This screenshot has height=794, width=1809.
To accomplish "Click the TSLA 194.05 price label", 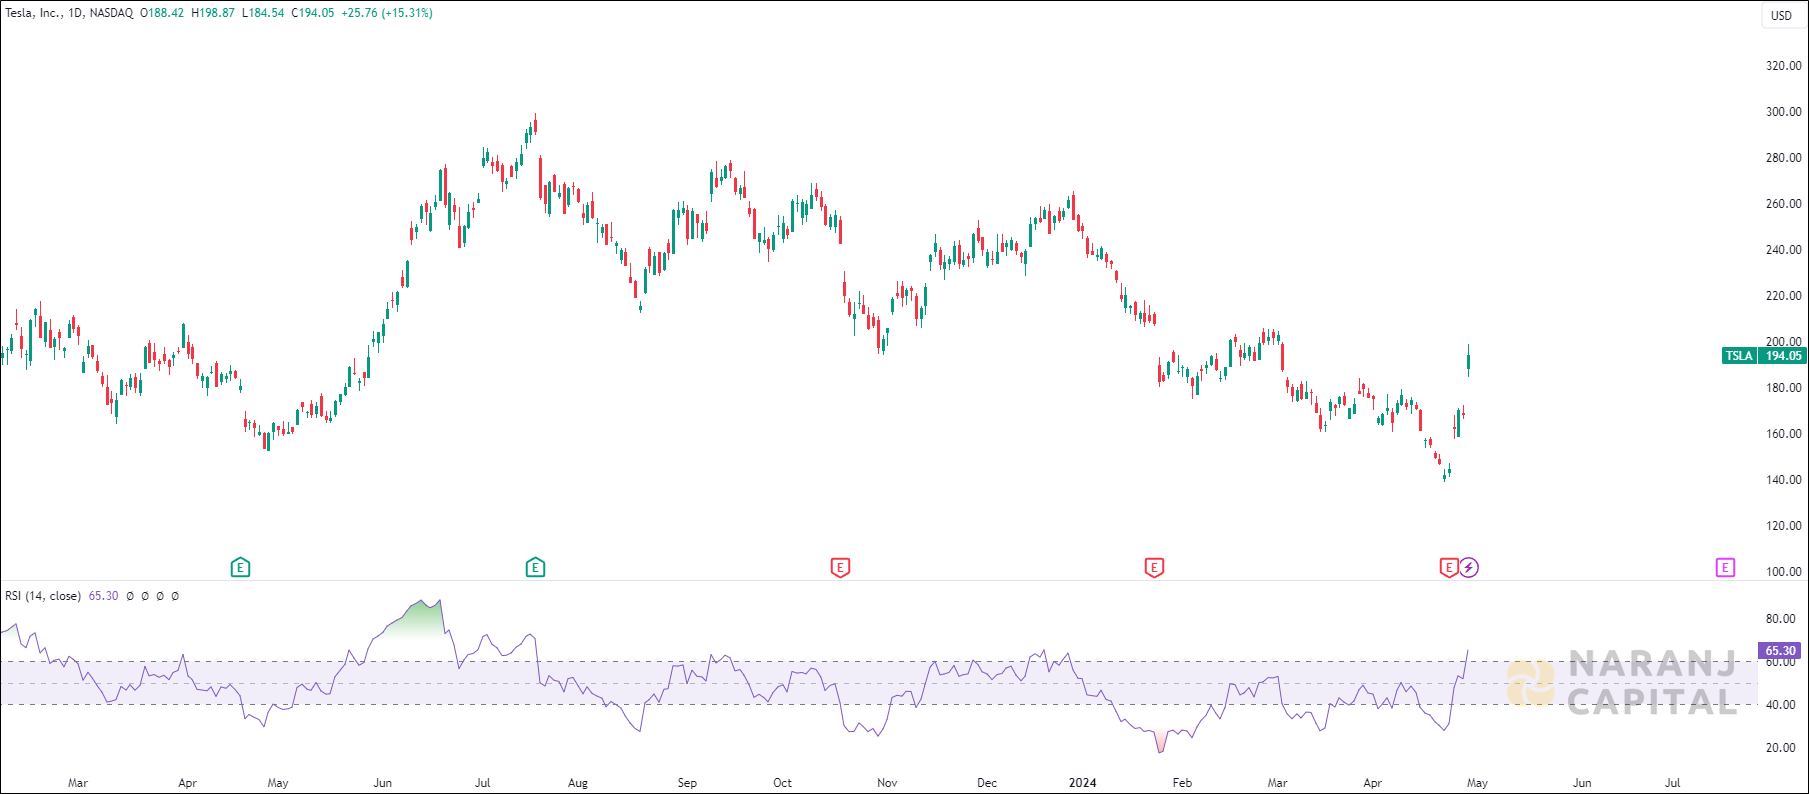I will coord(1764,356).
